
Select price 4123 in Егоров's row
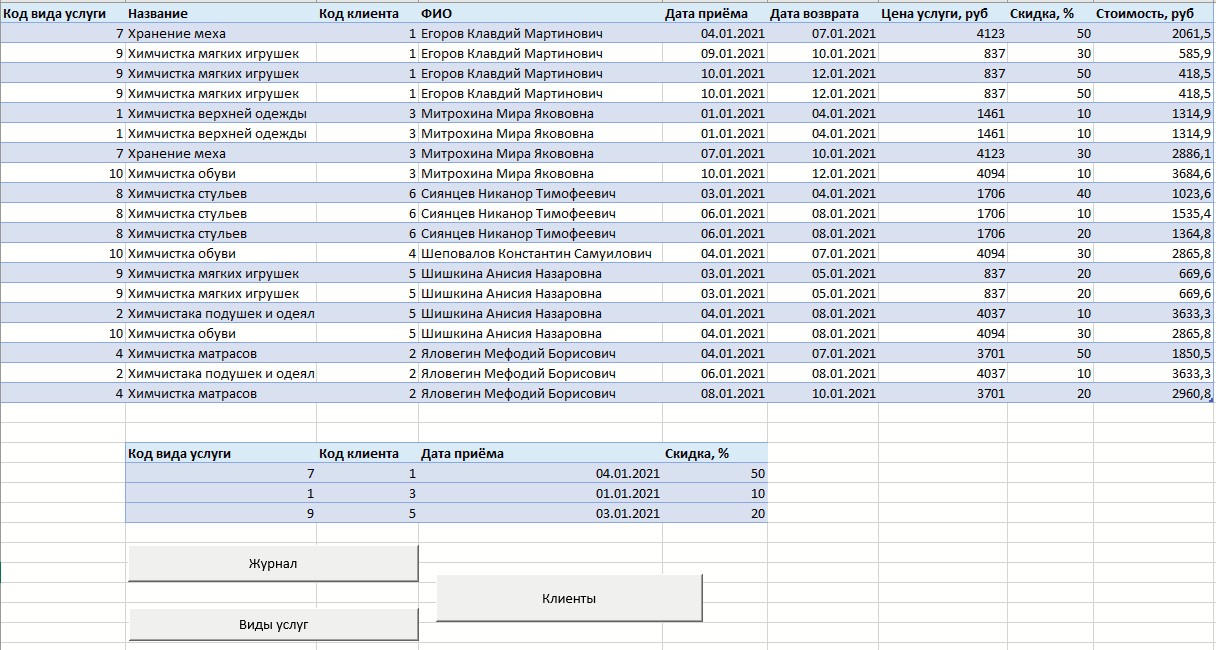point(943,34)
